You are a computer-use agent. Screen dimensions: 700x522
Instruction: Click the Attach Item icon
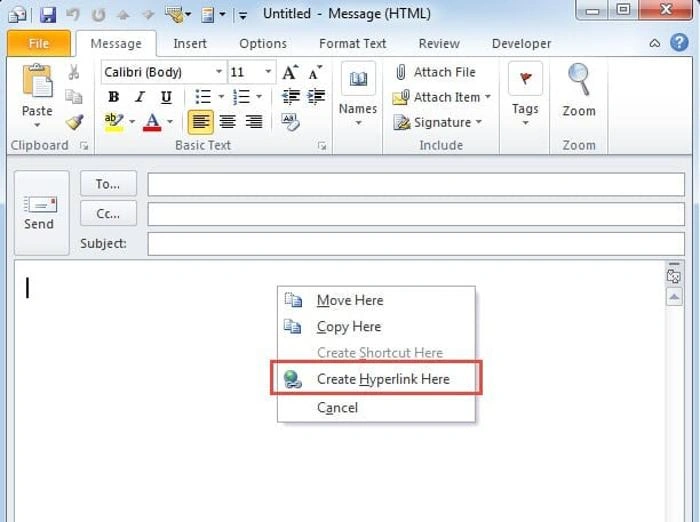tap(400, 97)
